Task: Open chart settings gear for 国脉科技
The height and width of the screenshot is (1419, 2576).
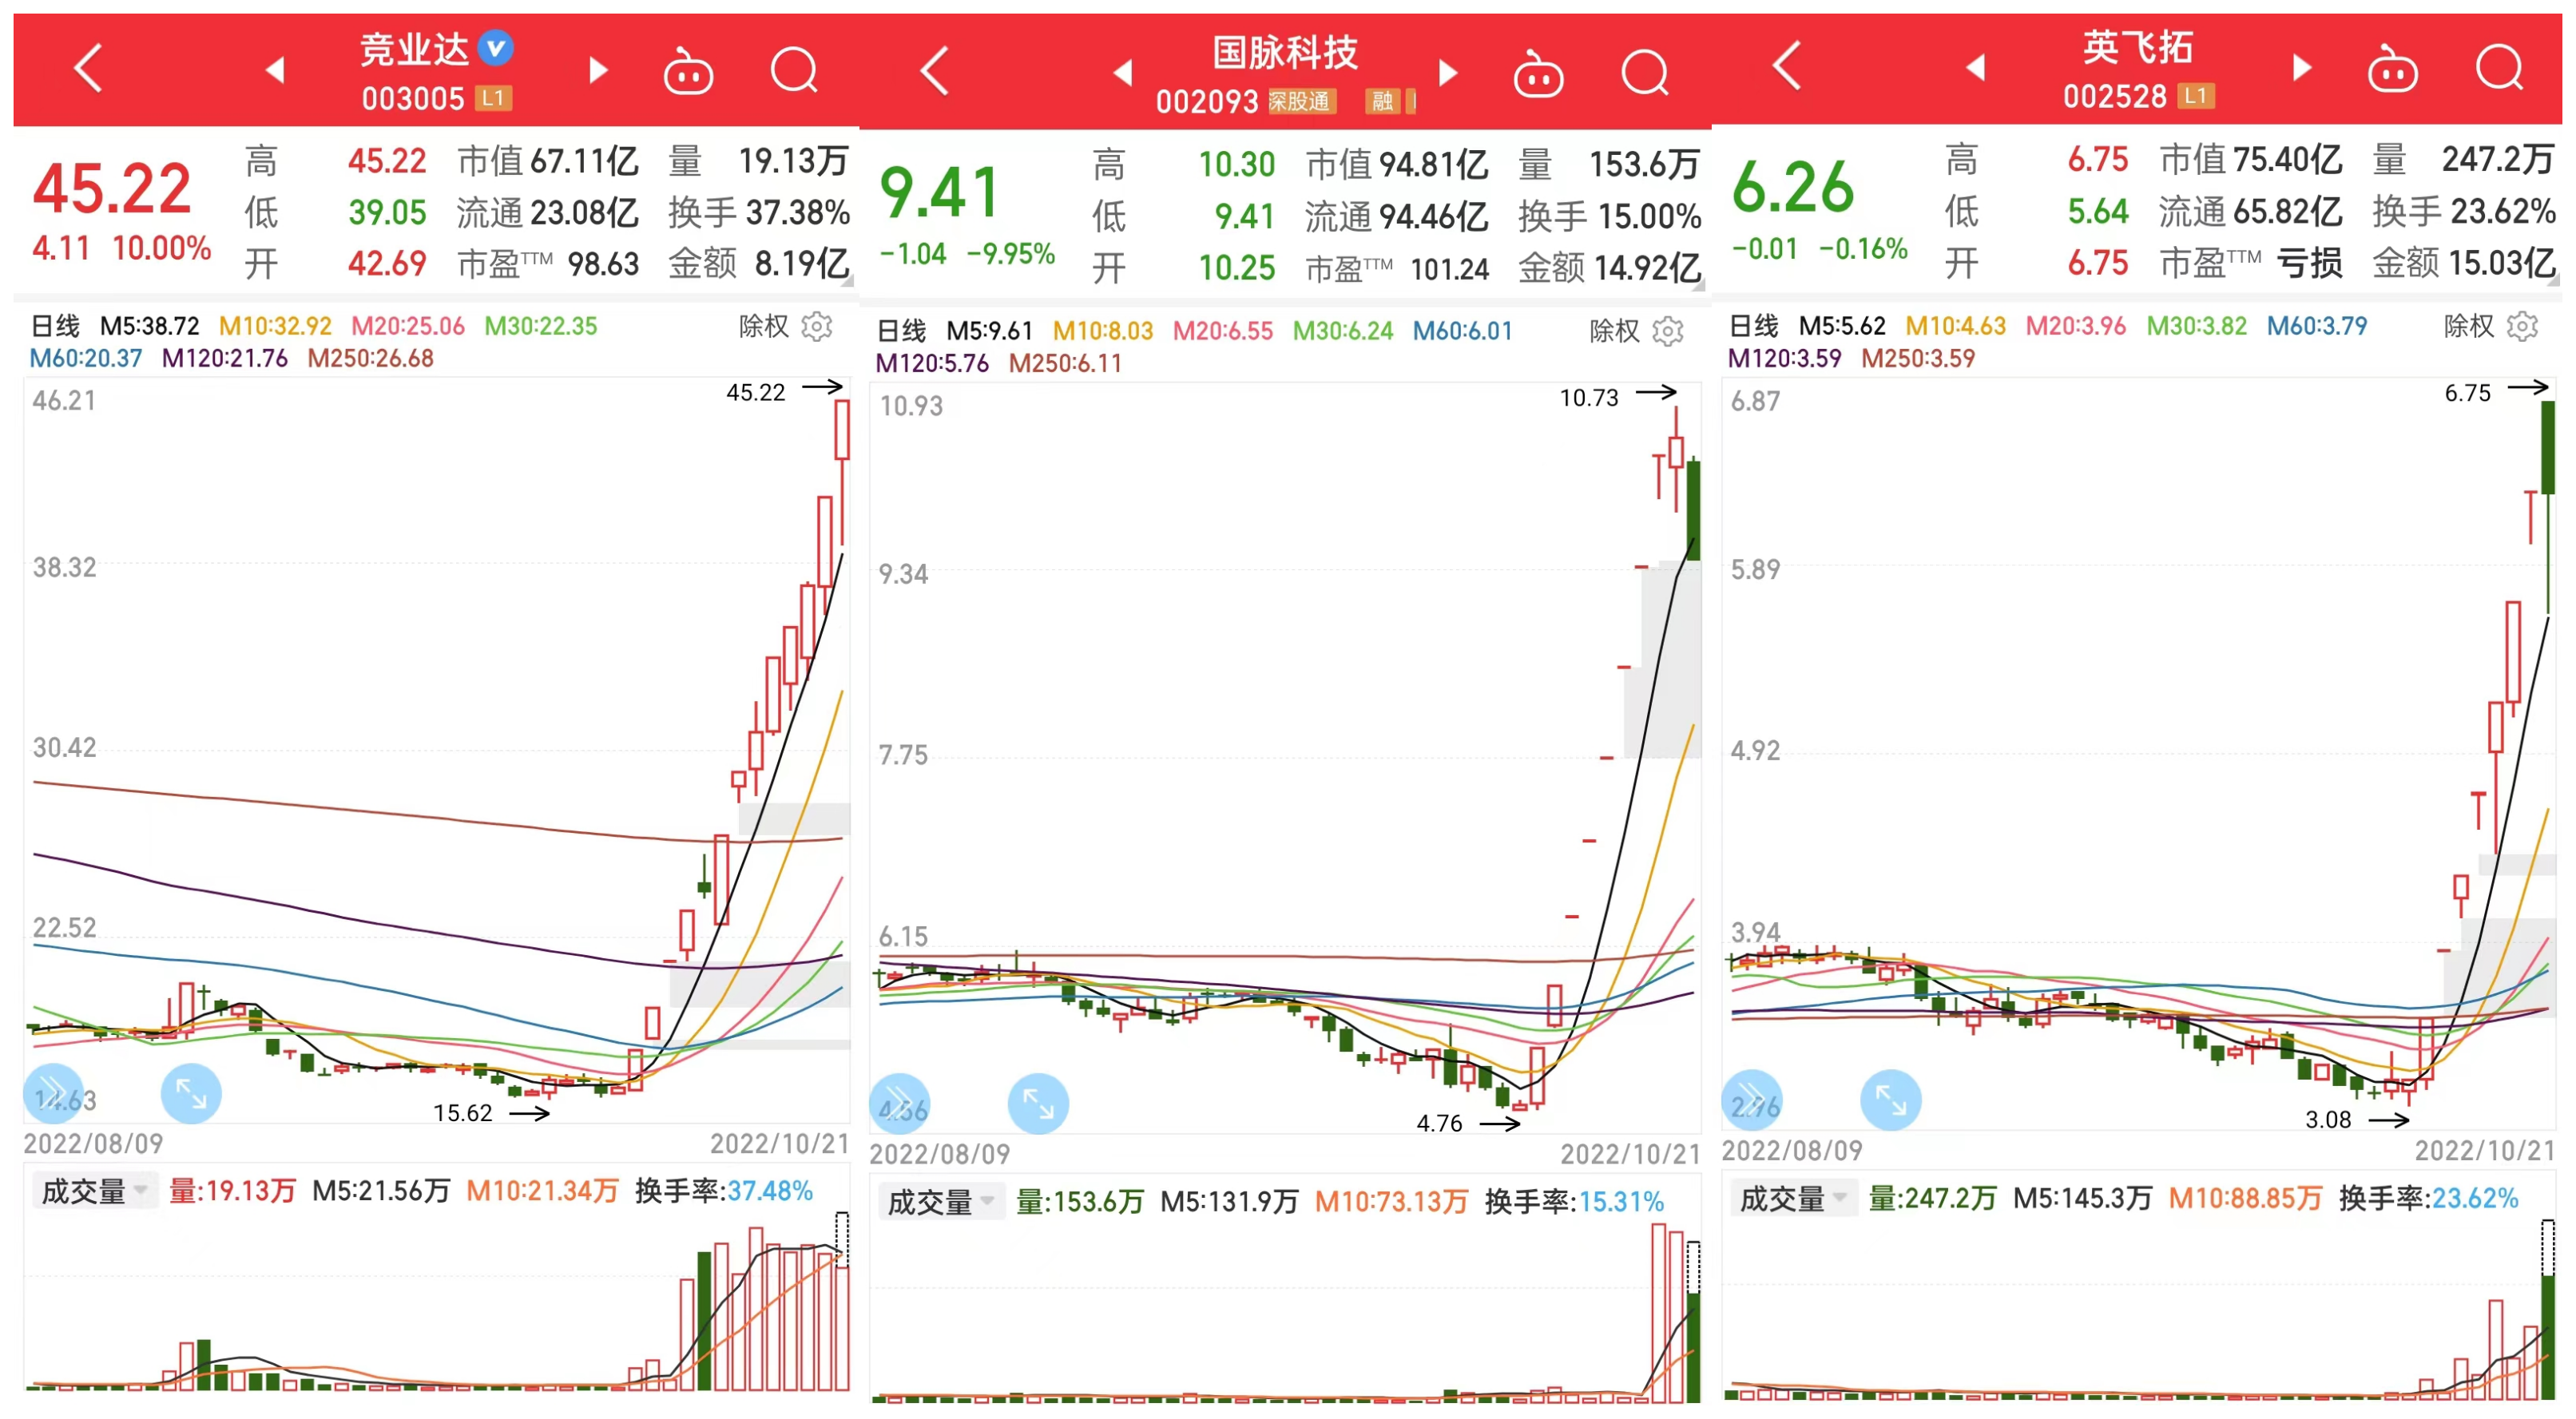Action: coord(1668,331)
